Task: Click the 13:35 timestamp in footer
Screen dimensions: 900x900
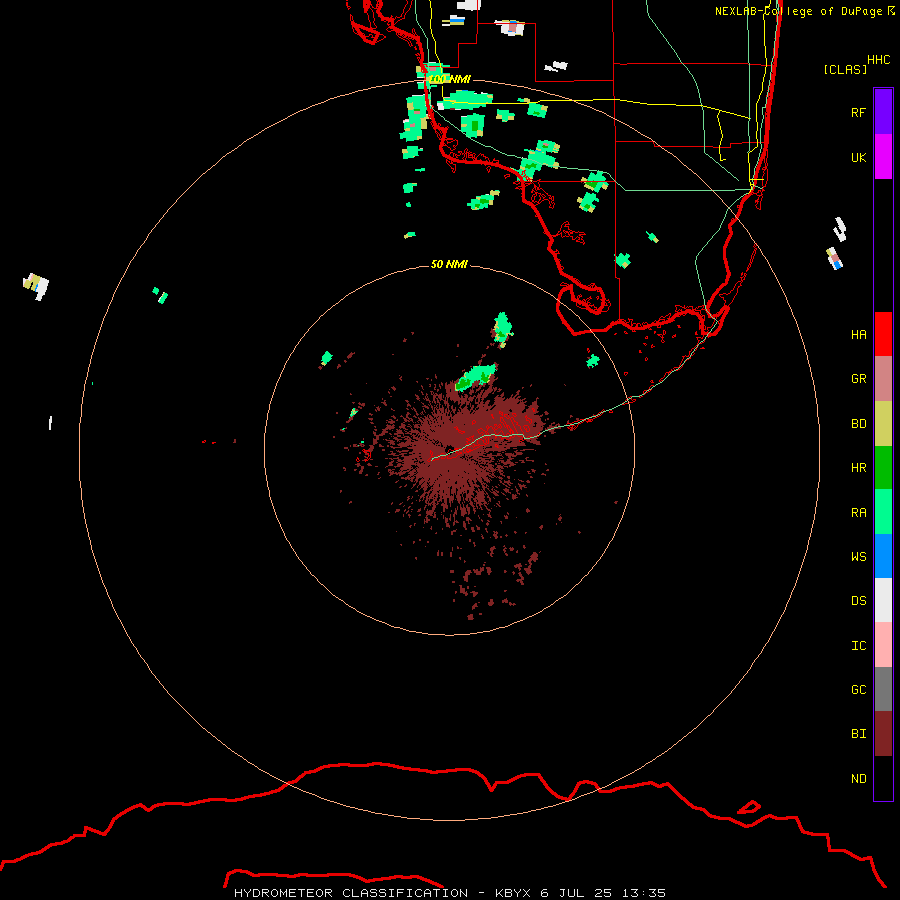Action: (643, 893)
